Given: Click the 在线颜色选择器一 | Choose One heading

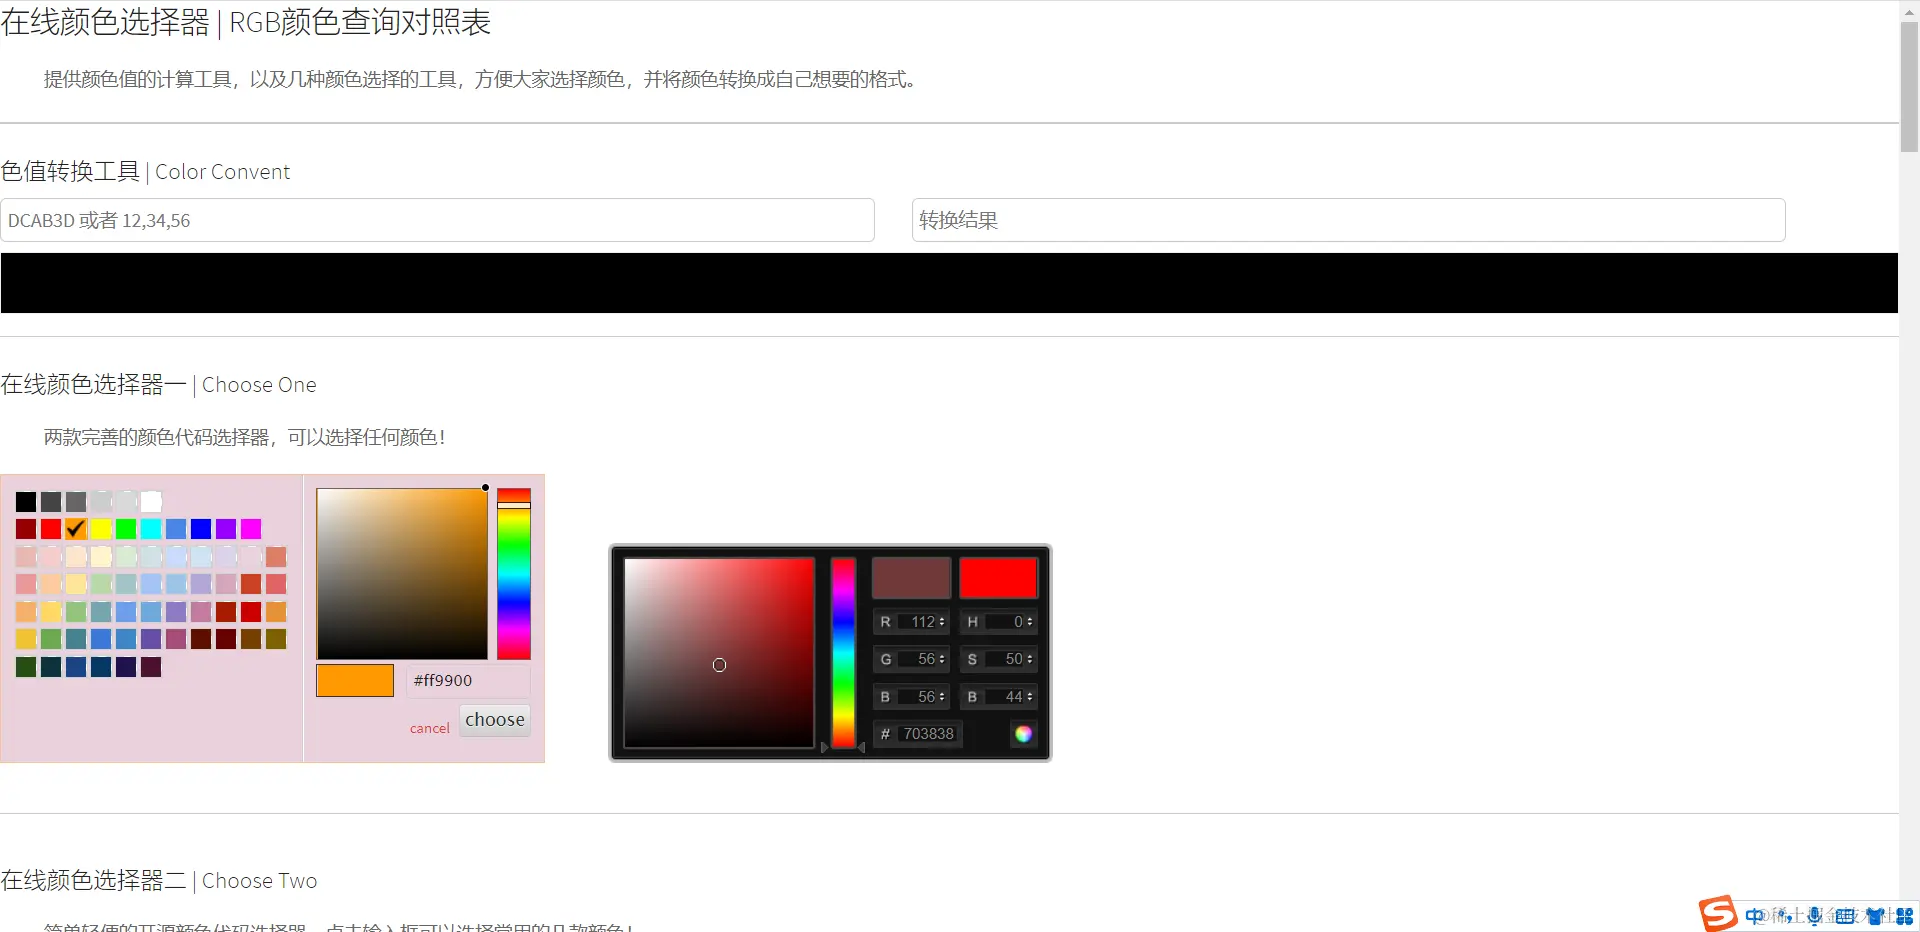Looking at the screenshot, I should pyautogui.click(x=158, y=385).
